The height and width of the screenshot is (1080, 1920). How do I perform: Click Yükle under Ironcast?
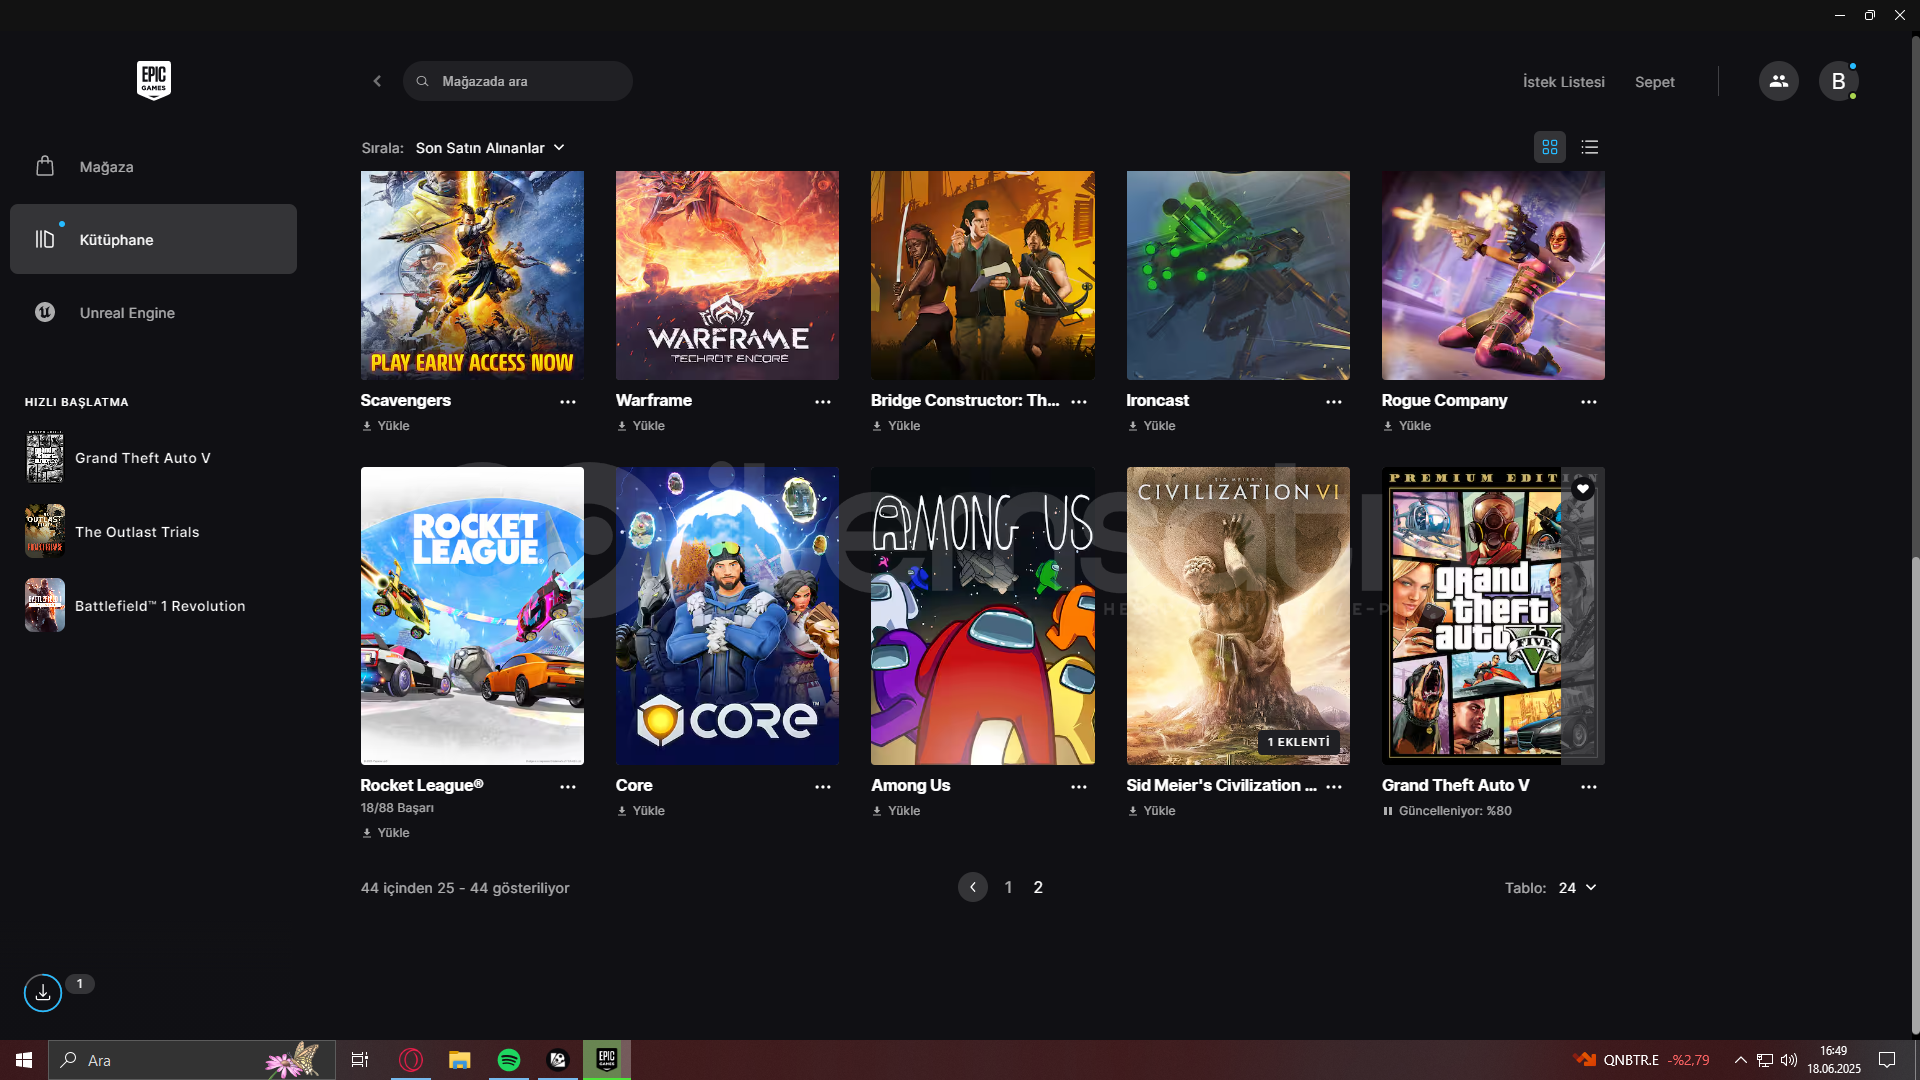[x=1151, y=426]
